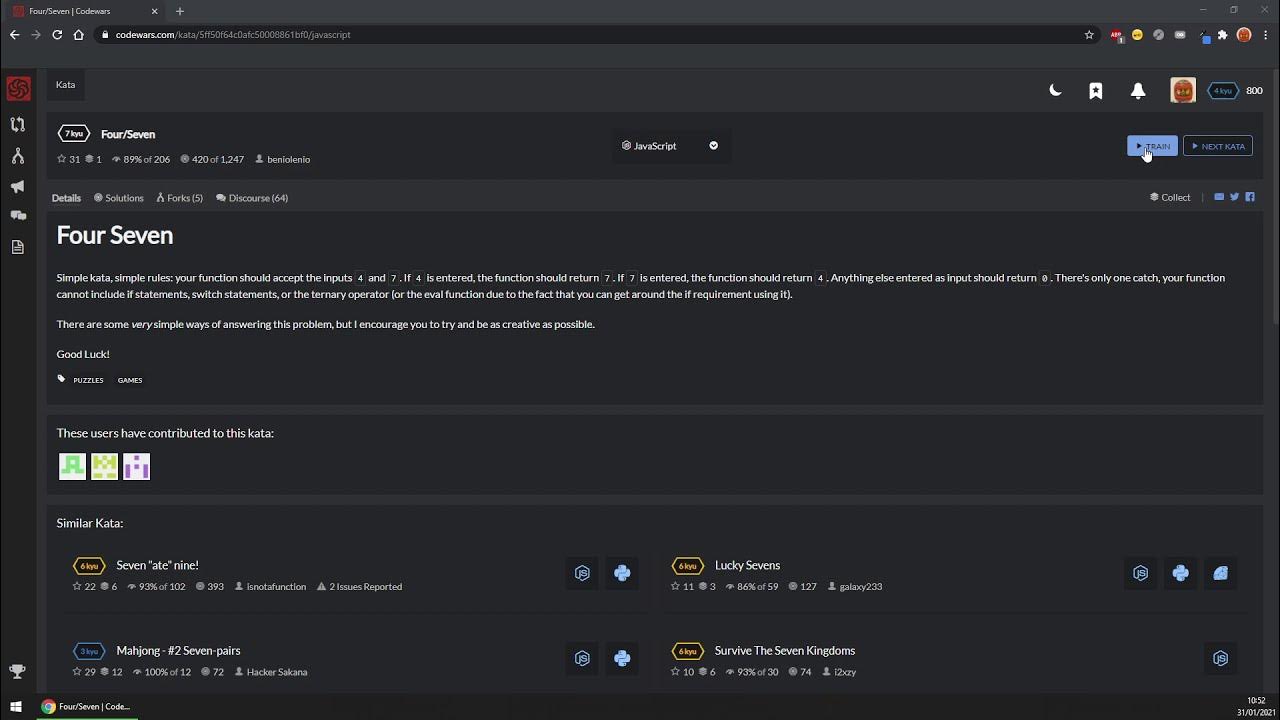Share this kata on Facebook
The width and height of the screenshot is (1280, 720).
pos(1250,197)
